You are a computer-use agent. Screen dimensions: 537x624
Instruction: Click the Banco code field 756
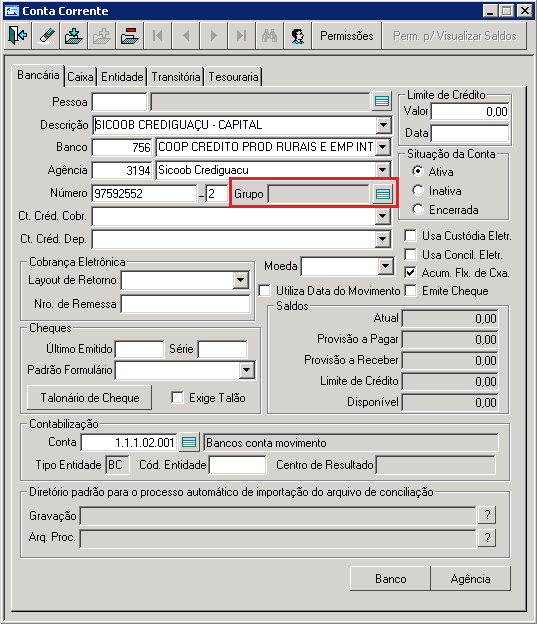tap(122, 147)
